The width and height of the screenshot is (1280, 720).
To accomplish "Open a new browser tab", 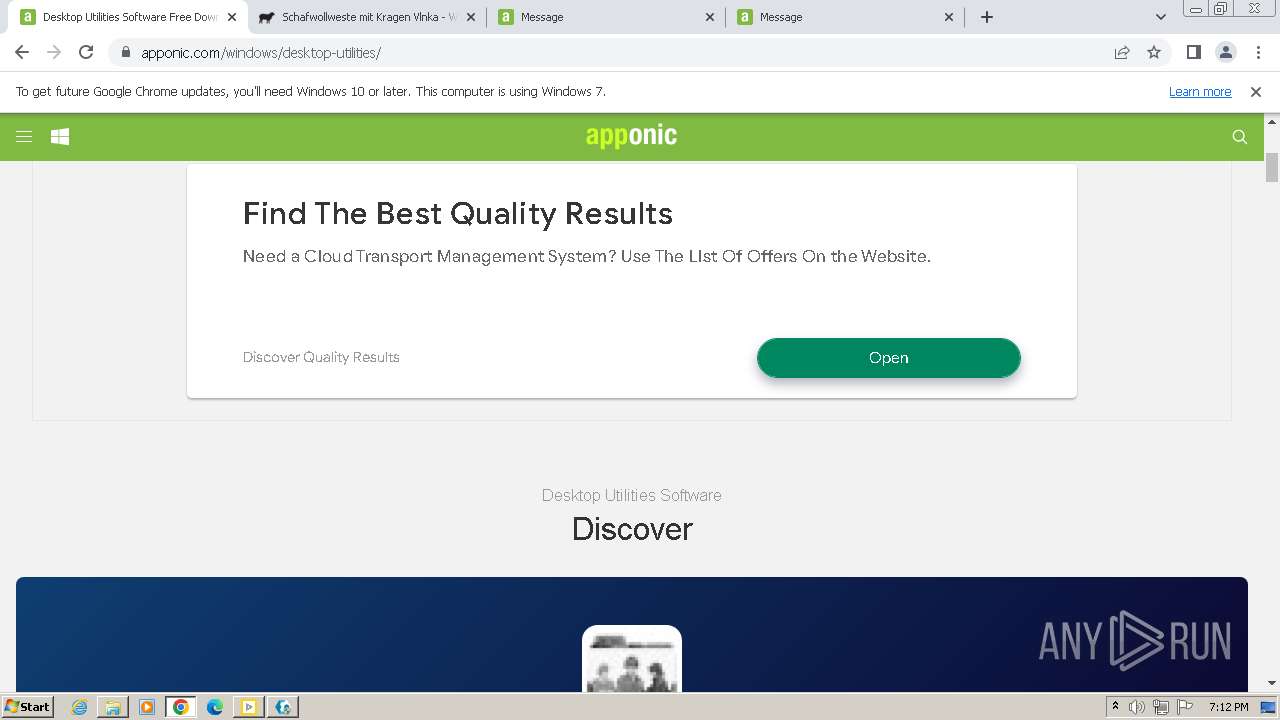I will point(987,17).
